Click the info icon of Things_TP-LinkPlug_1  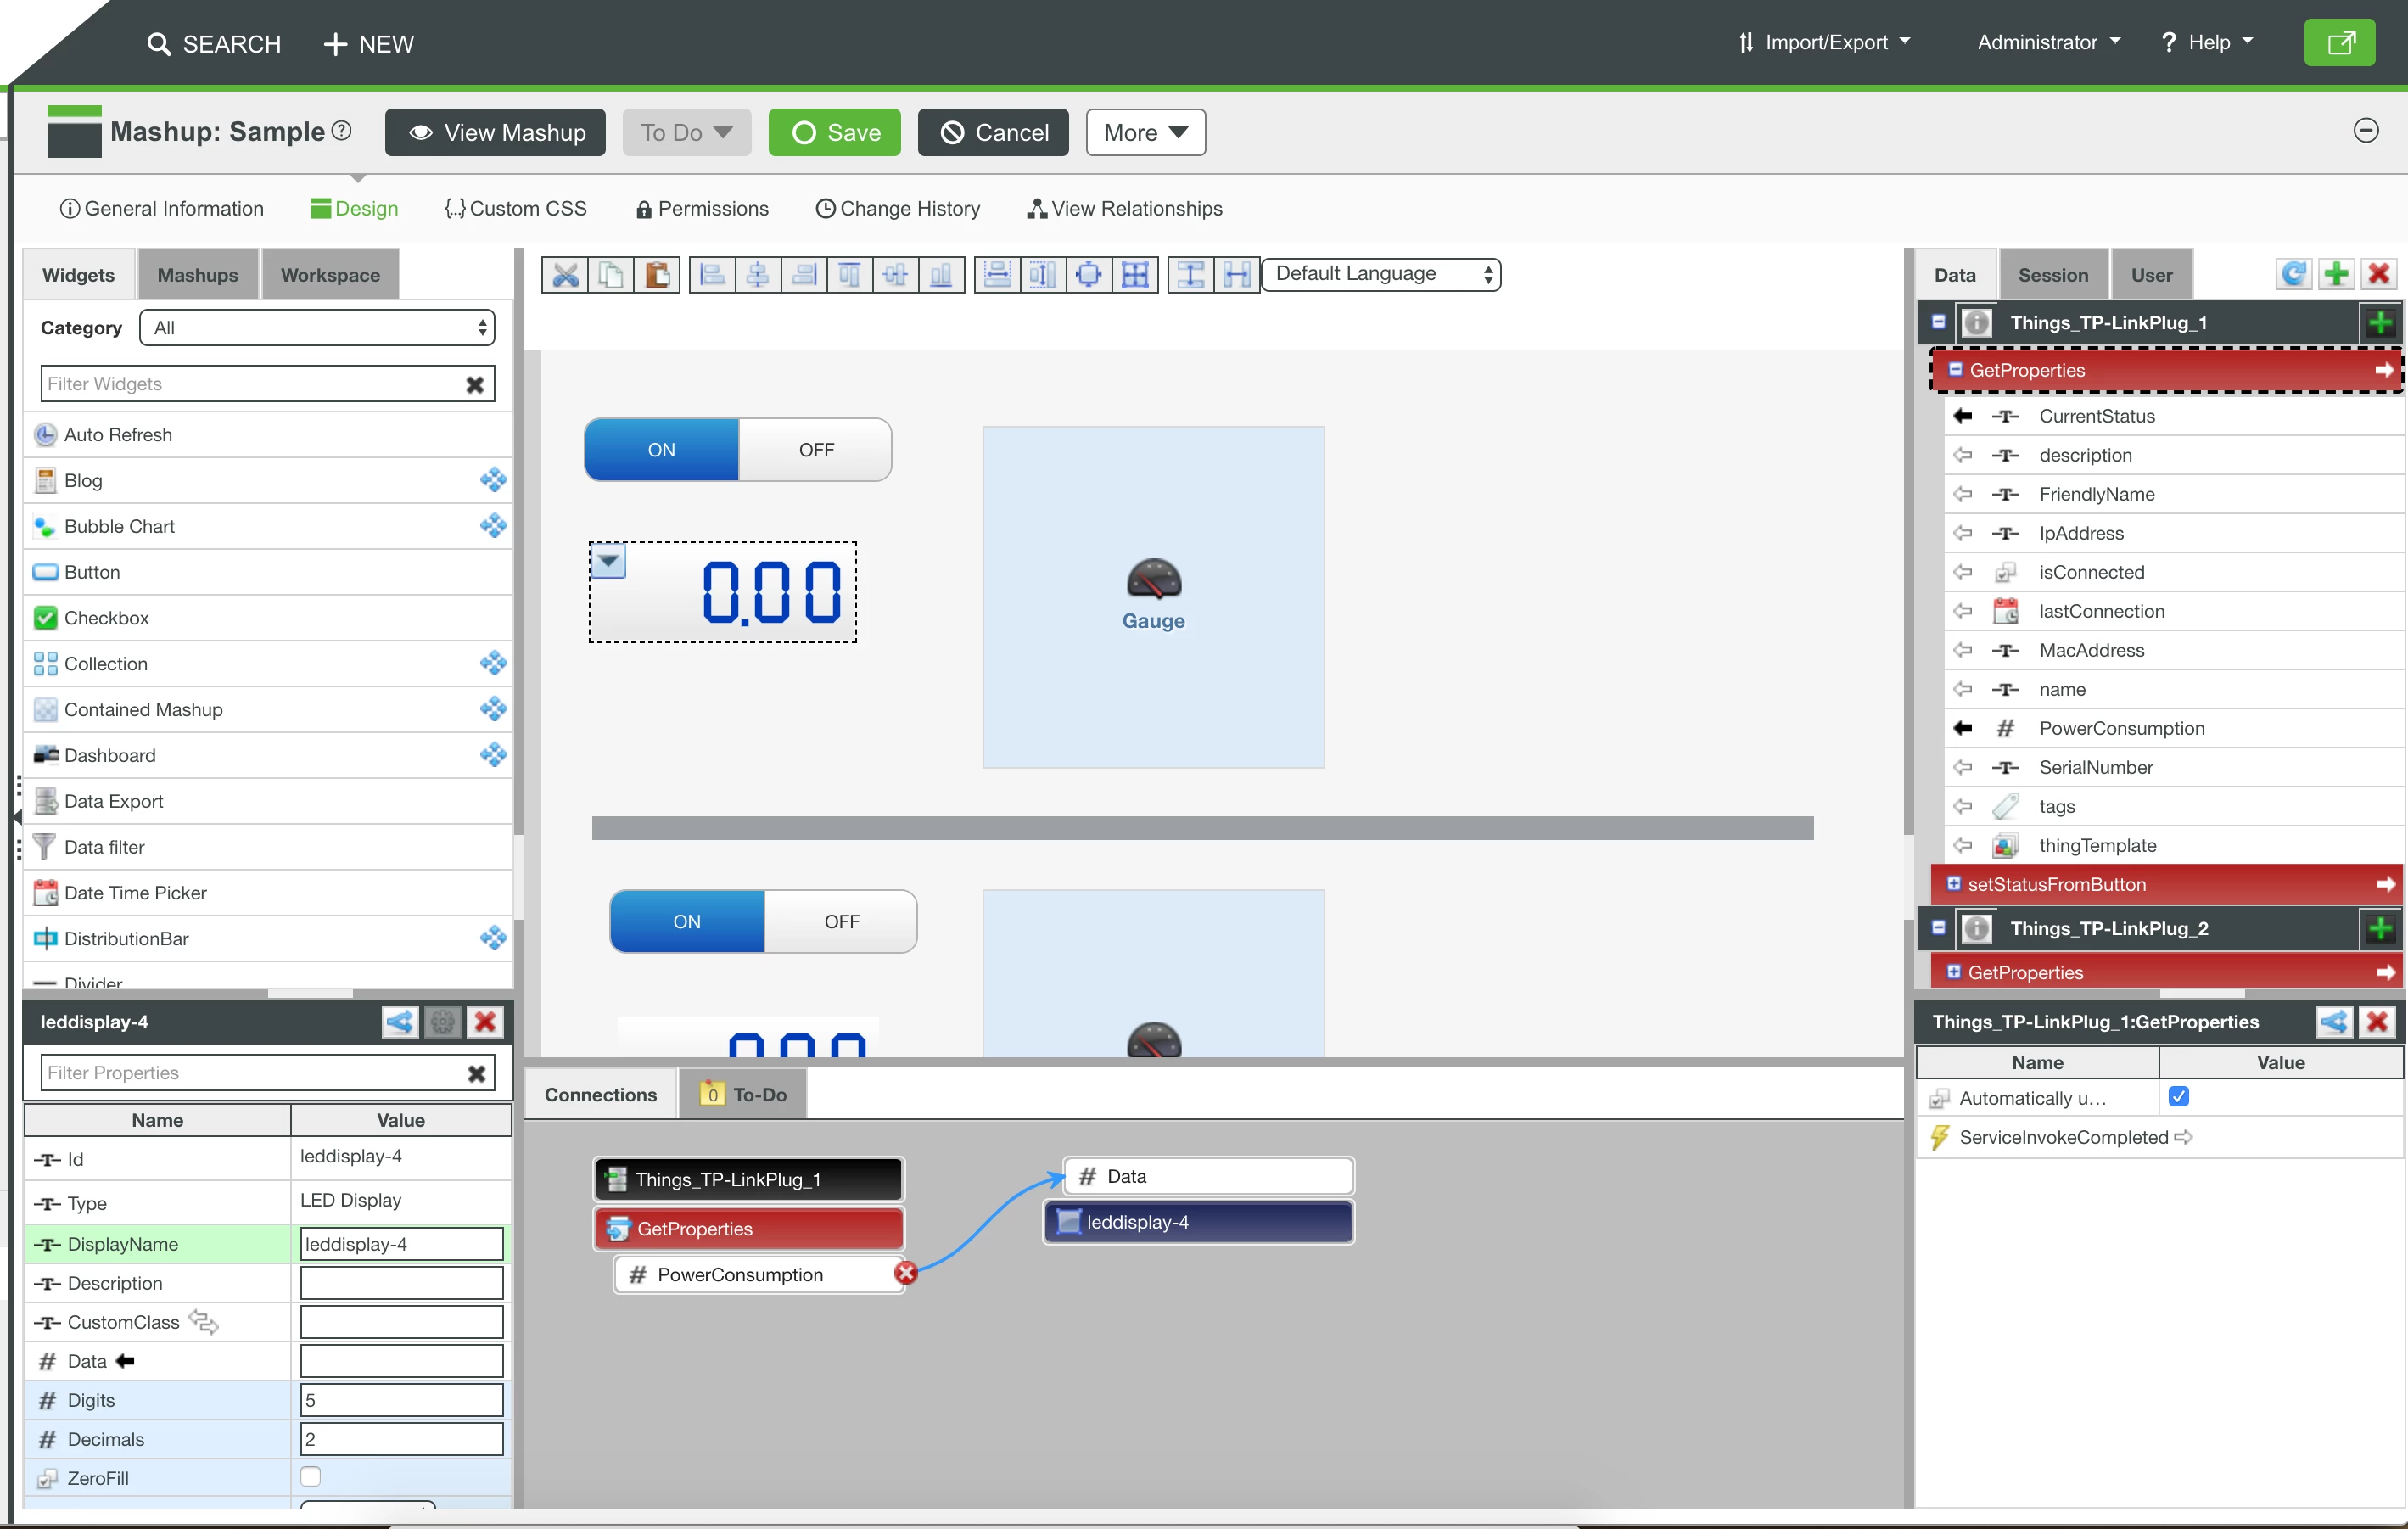(x=1976, y=323)
